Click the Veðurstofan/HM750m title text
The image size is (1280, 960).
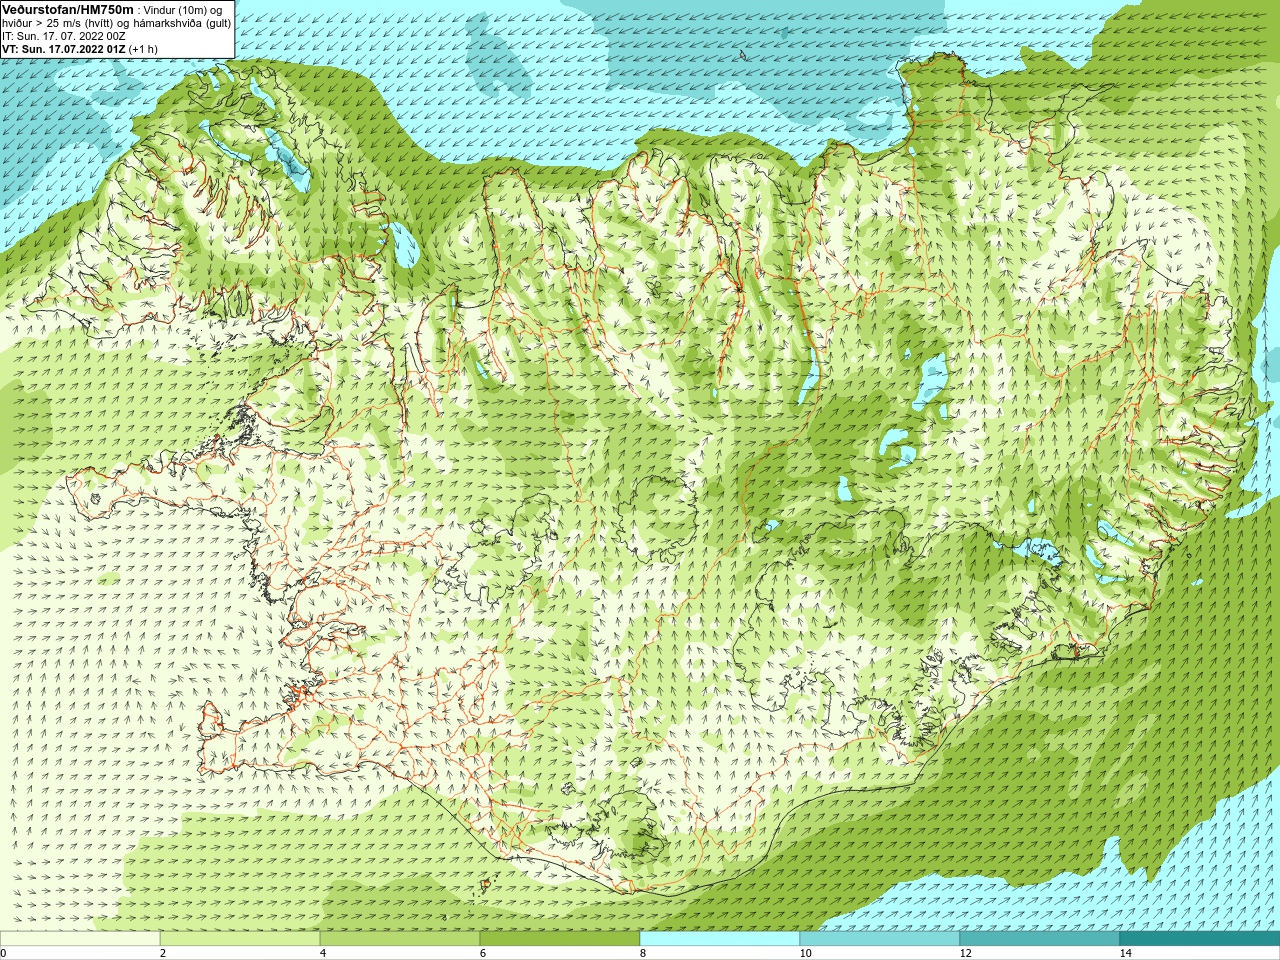point(67,9)
